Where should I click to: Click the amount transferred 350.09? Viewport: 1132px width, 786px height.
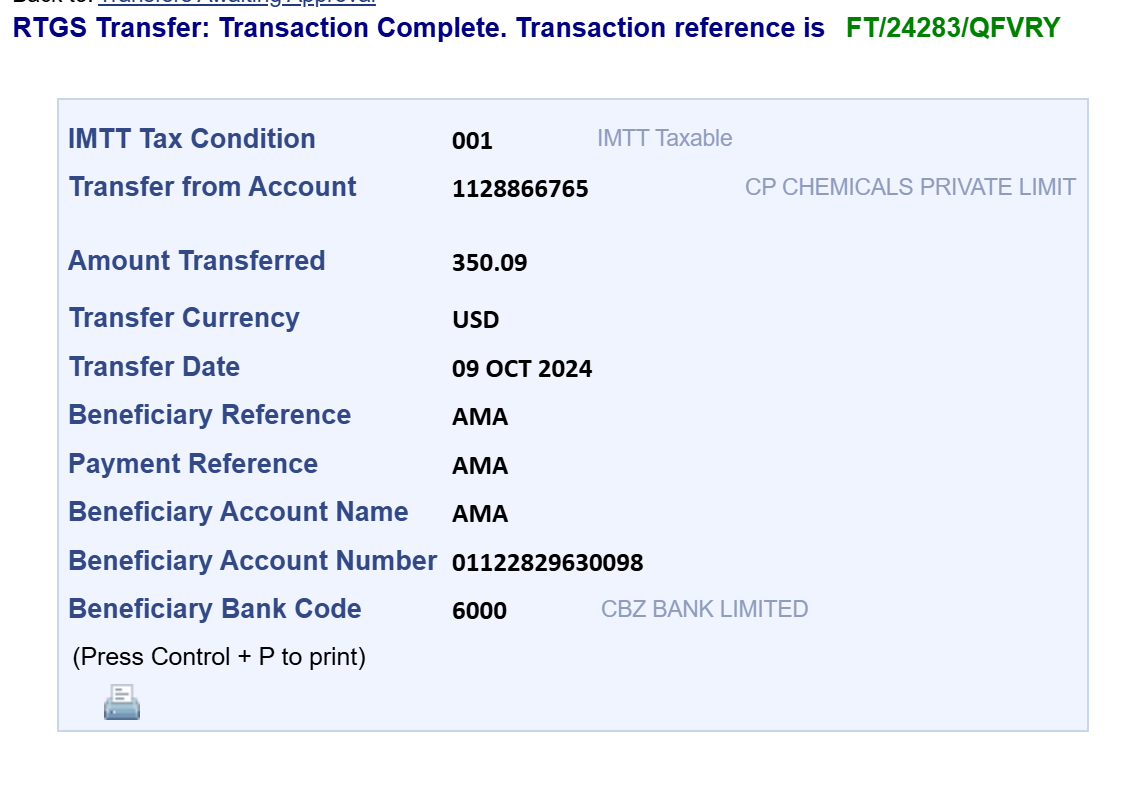(x=489, y=262)
